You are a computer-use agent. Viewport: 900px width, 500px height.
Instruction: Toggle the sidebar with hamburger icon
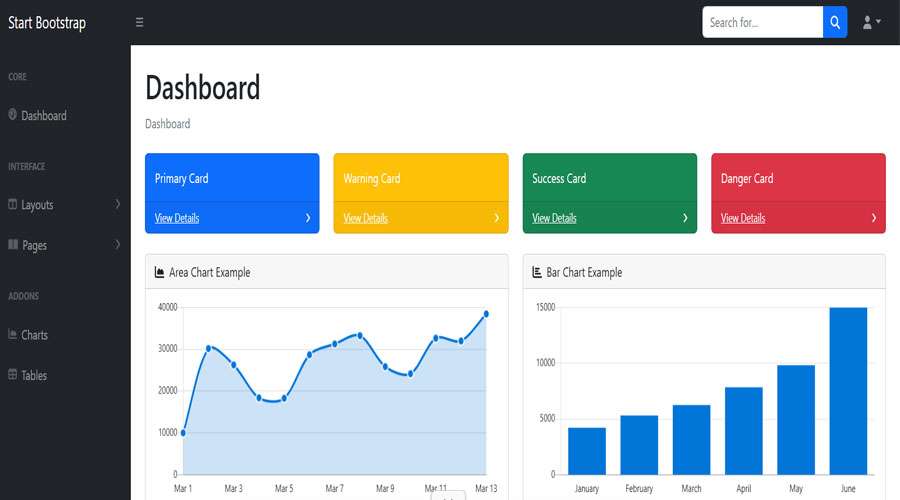click(139, 22)
